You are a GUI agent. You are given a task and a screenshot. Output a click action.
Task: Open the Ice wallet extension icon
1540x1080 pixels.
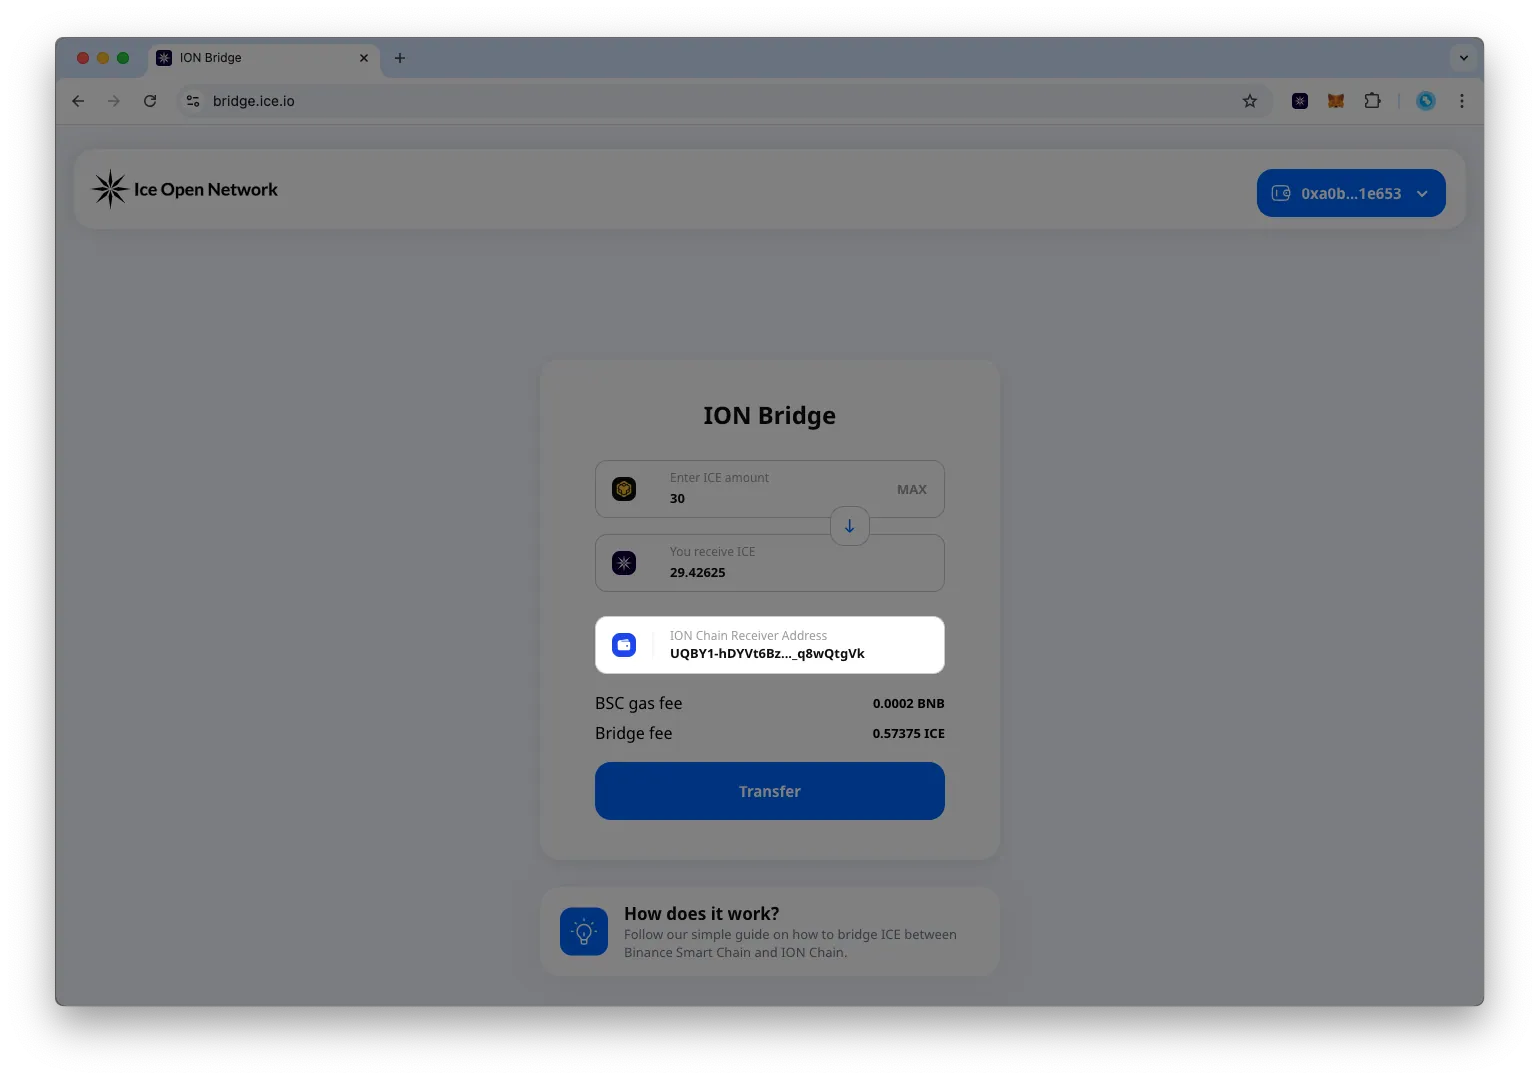[x=1300, y=101]
